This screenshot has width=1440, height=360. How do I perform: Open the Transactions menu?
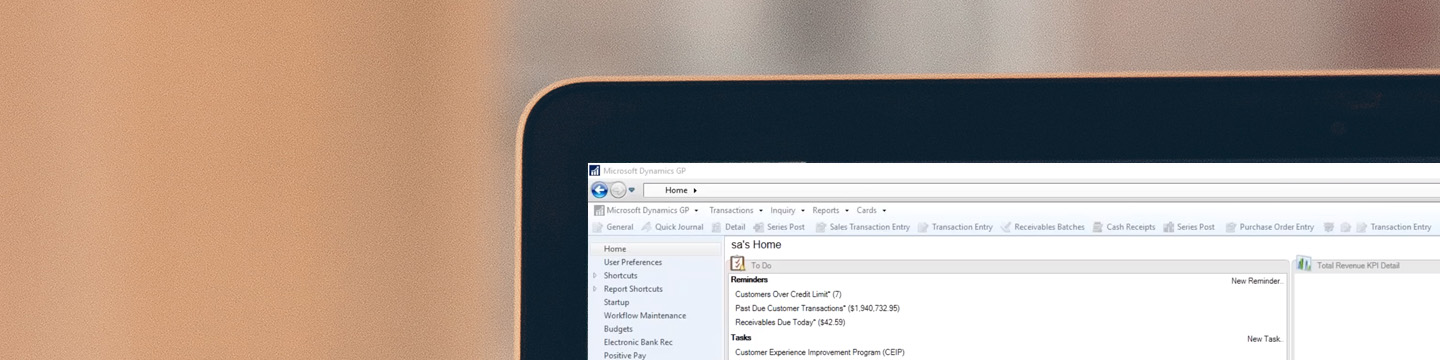[736, 211]
